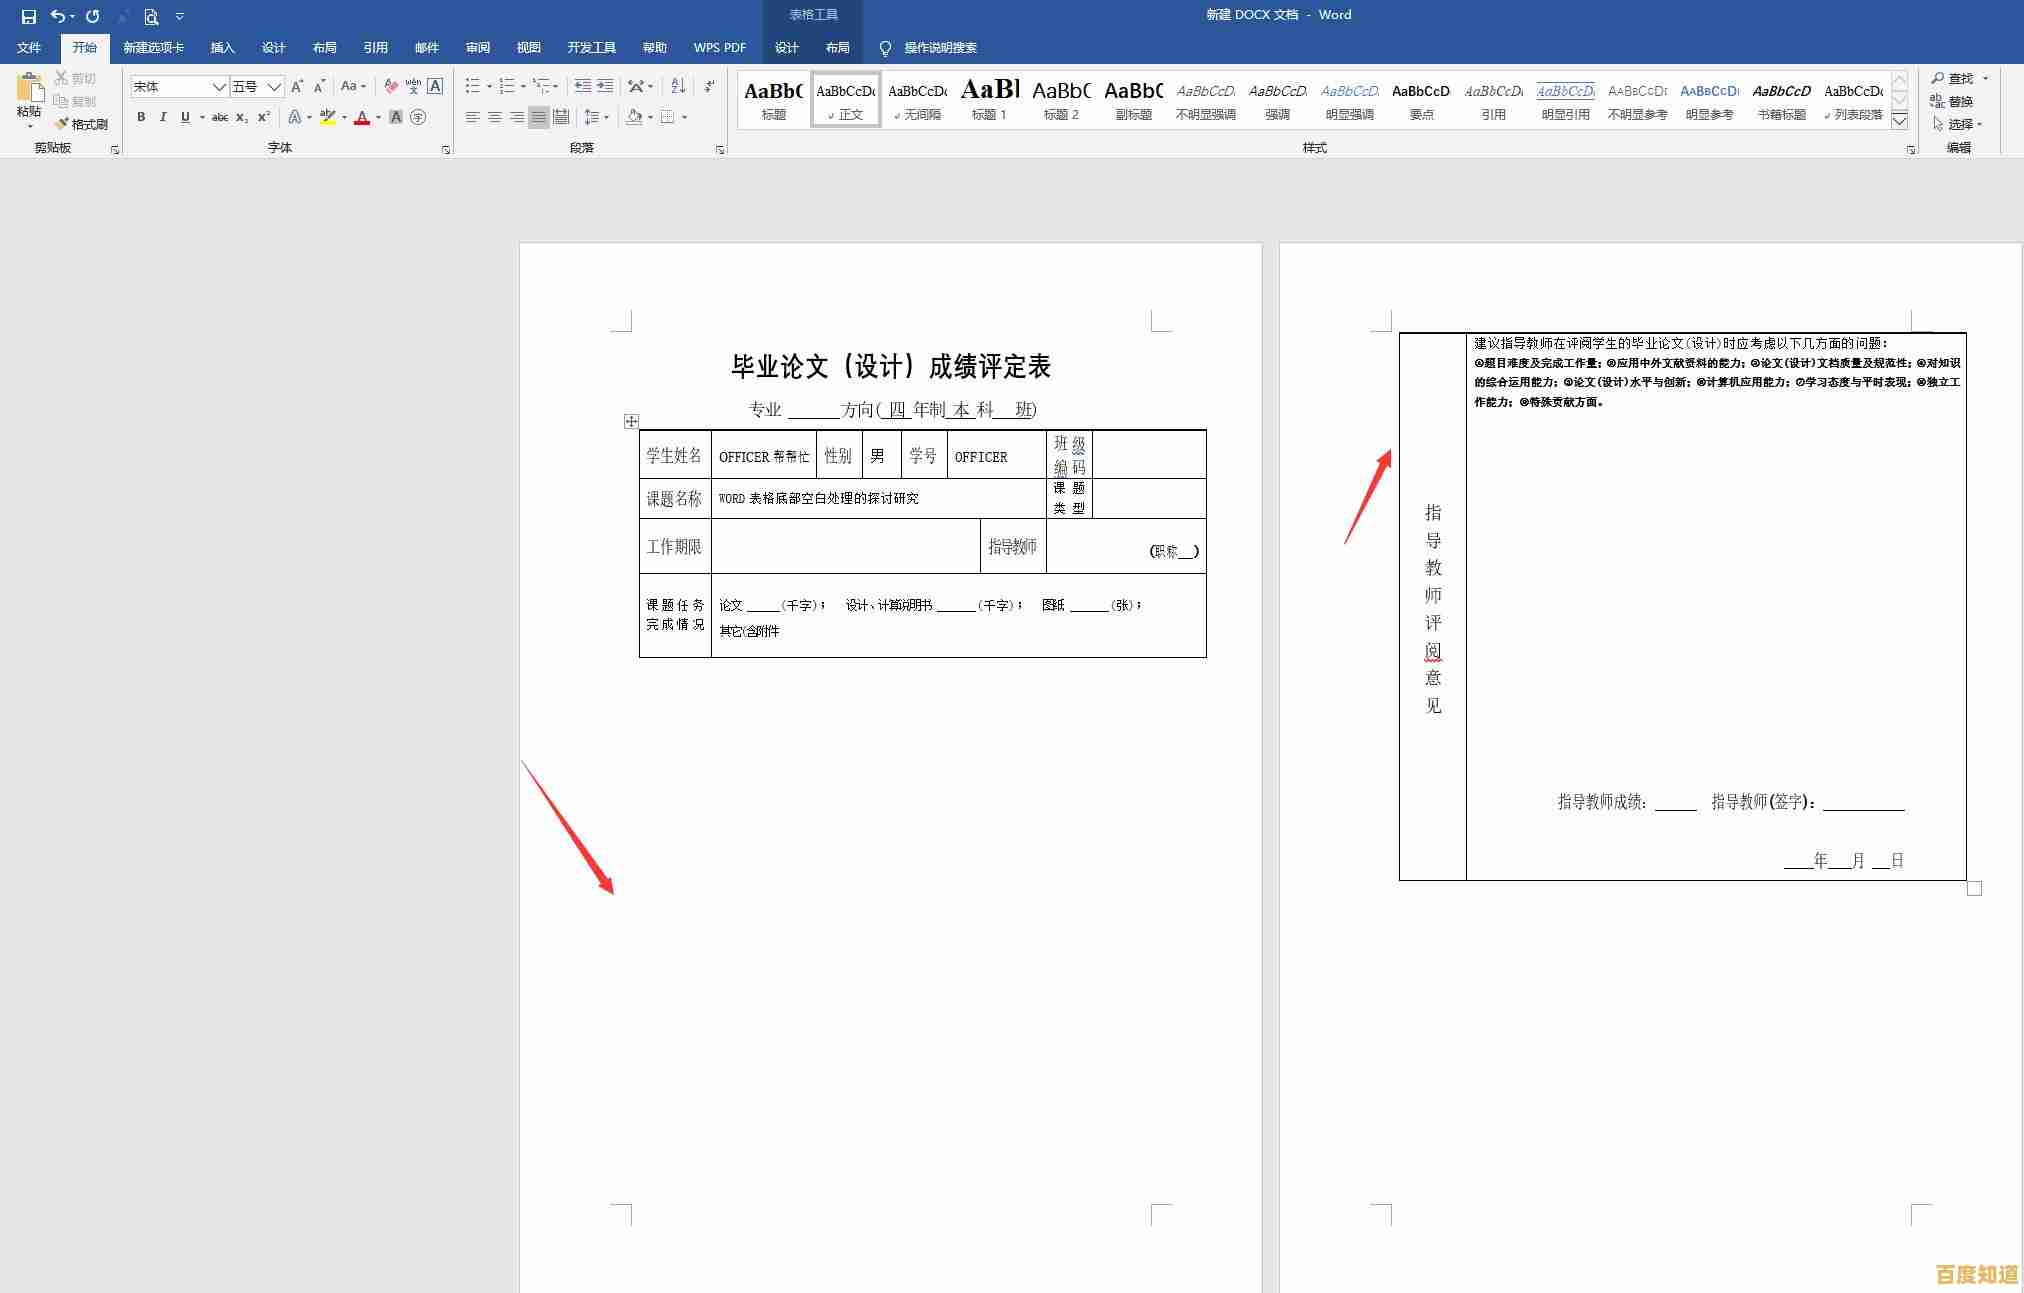Image resolution: width=2024 pixels, height=1293 pixels.
Task: Open the 视图 ribbon tab
Action: 528,47
